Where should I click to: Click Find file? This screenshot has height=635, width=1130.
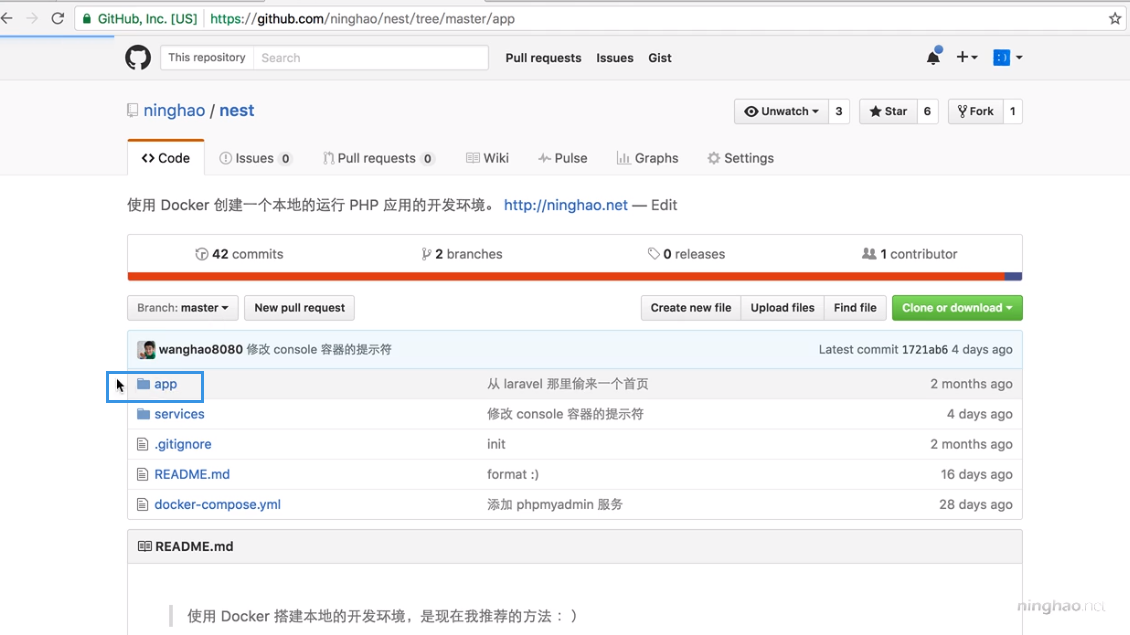[x=855, y=308]
